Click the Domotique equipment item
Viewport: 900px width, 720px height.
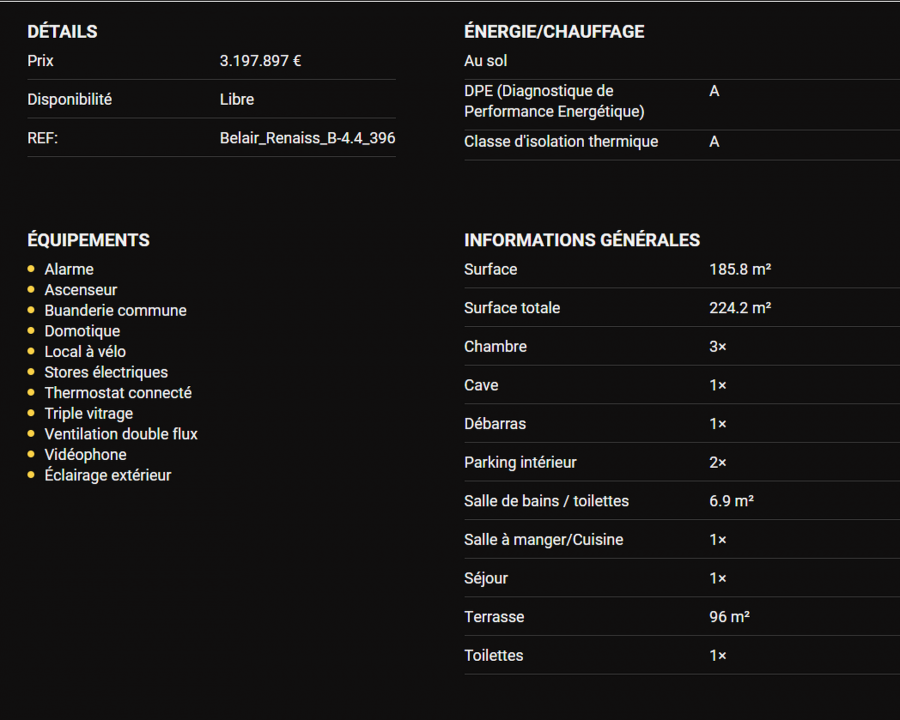click(82, 331)
